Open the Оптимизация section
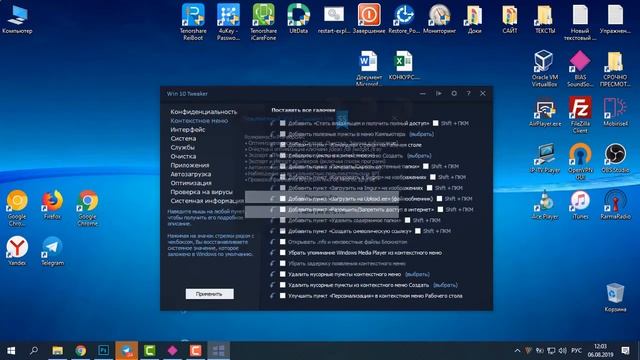The width and height of the screenshot is (640, 360). tap(191, 183)
